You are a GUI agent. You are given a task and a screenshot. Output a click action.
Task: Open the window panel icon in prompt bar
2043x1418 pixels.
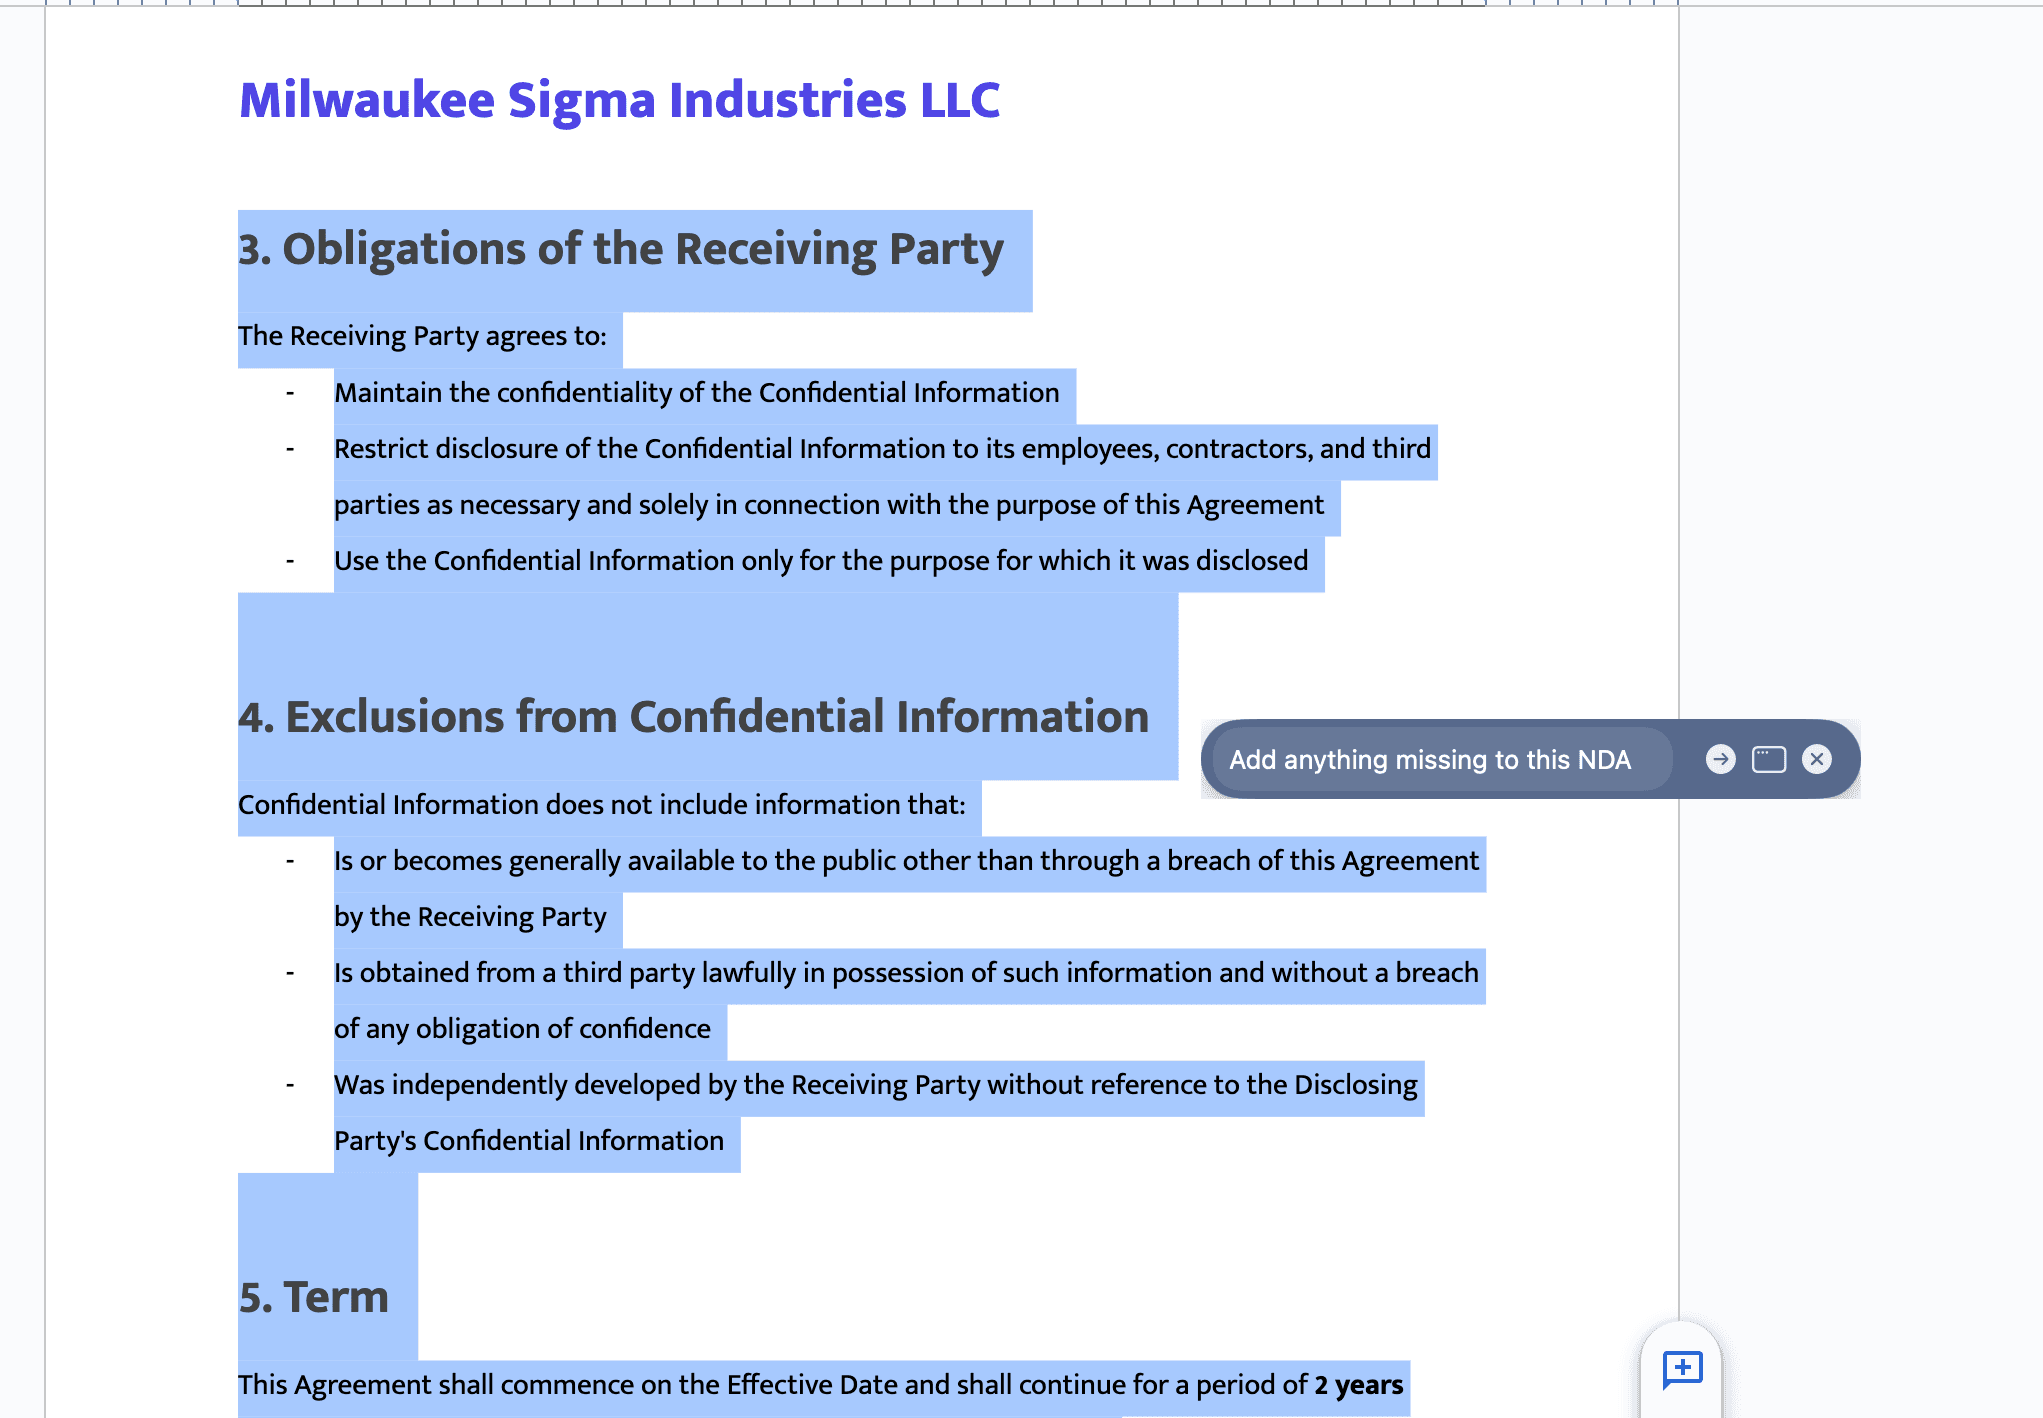(x=1768, y=759)
